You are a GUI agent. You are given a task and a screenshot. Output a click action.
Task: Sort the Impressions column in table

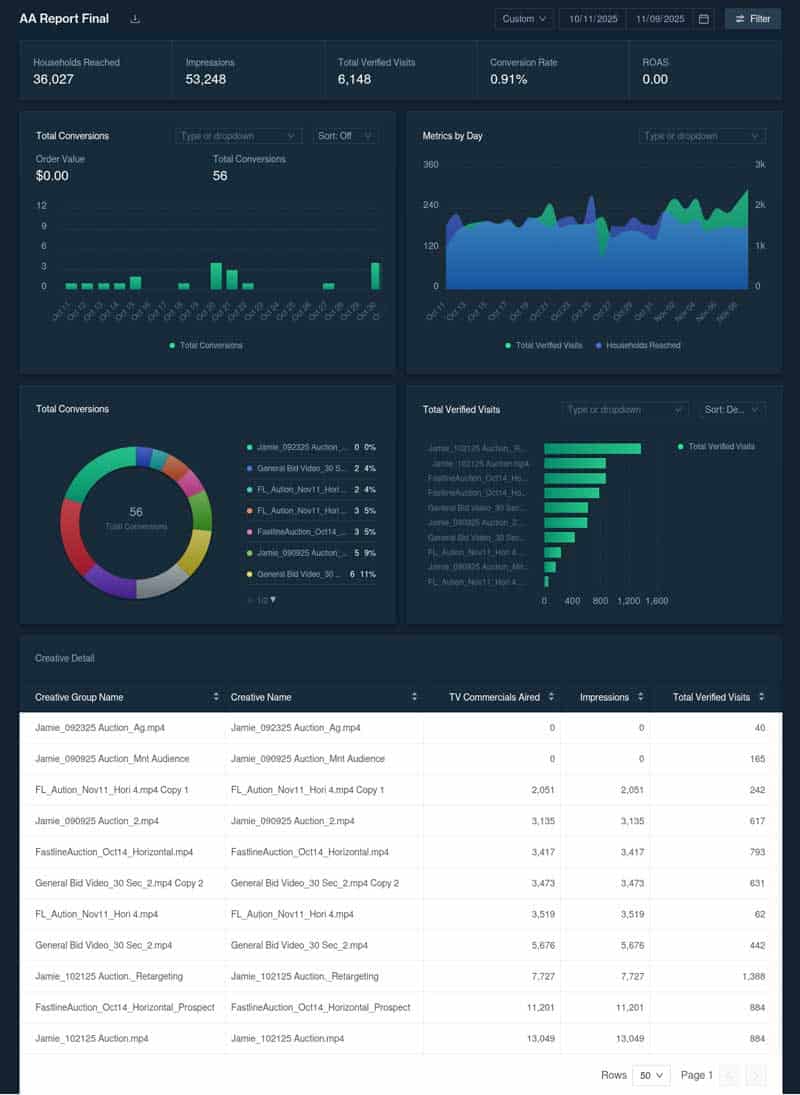(x=640, y=697)
